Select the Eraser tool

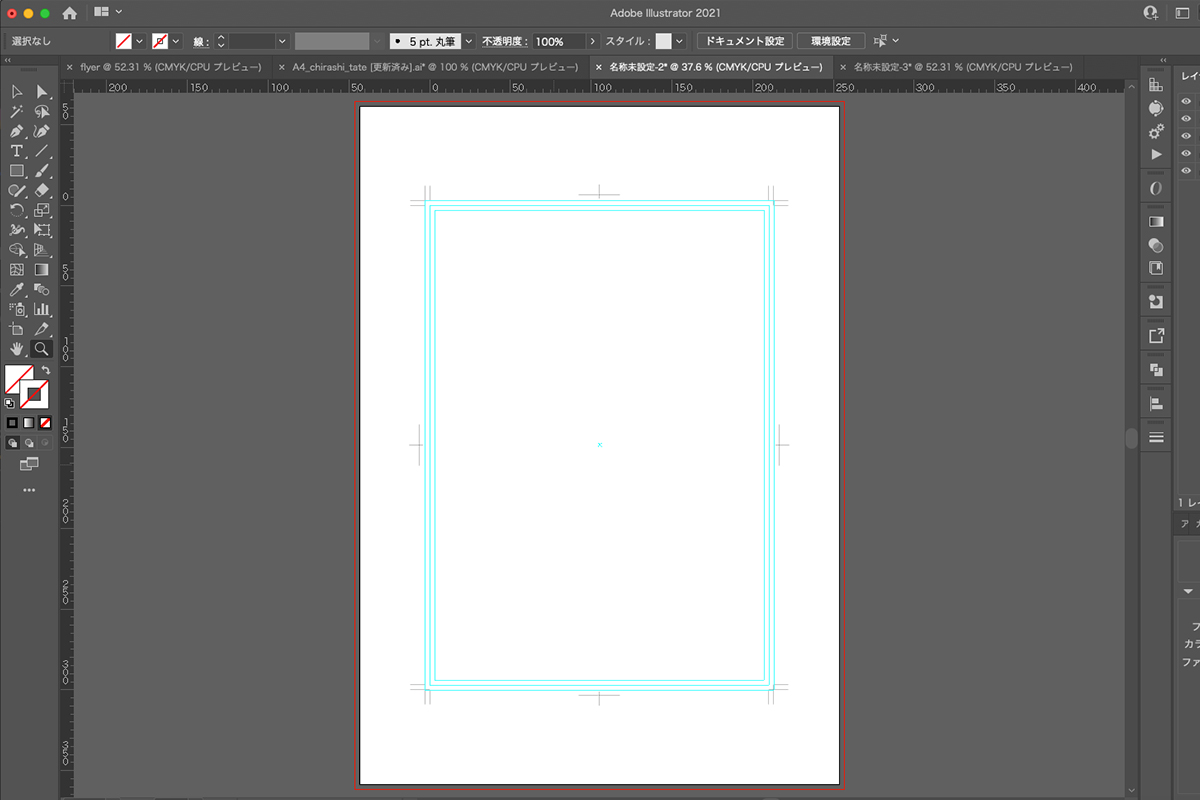pos(42,190)
